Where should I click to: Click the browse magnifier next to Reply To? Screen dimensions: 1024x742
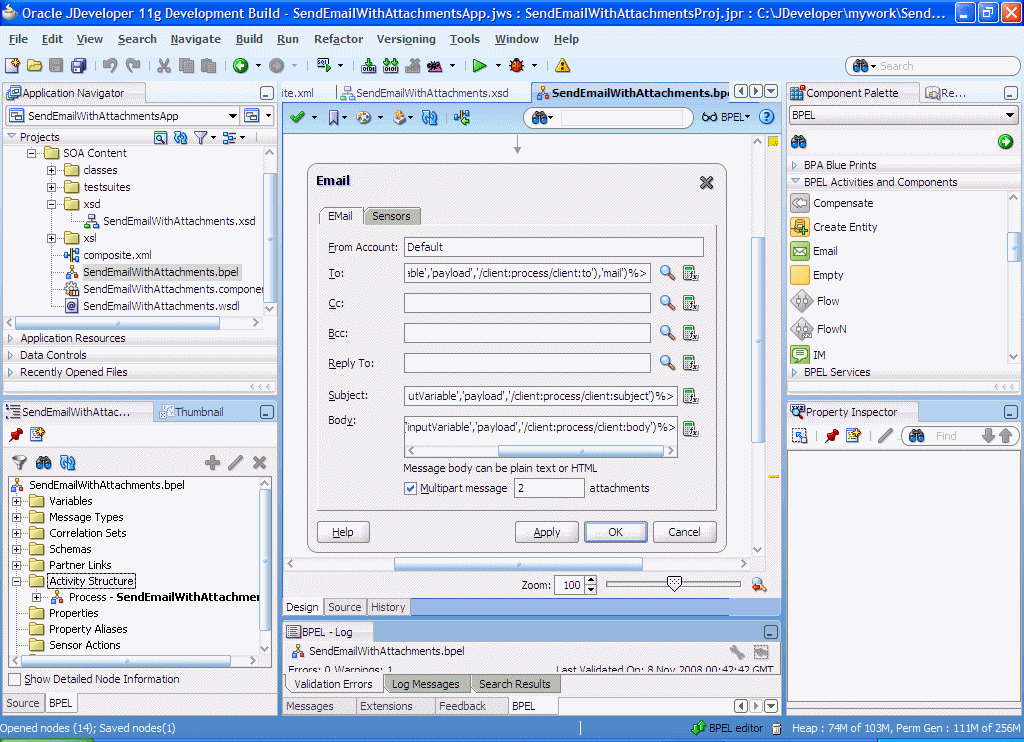(667, 363)
